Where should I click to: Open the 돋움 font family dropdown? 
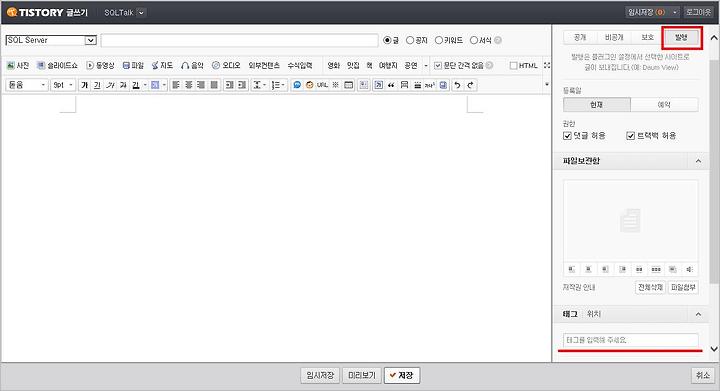click(27, 85)
